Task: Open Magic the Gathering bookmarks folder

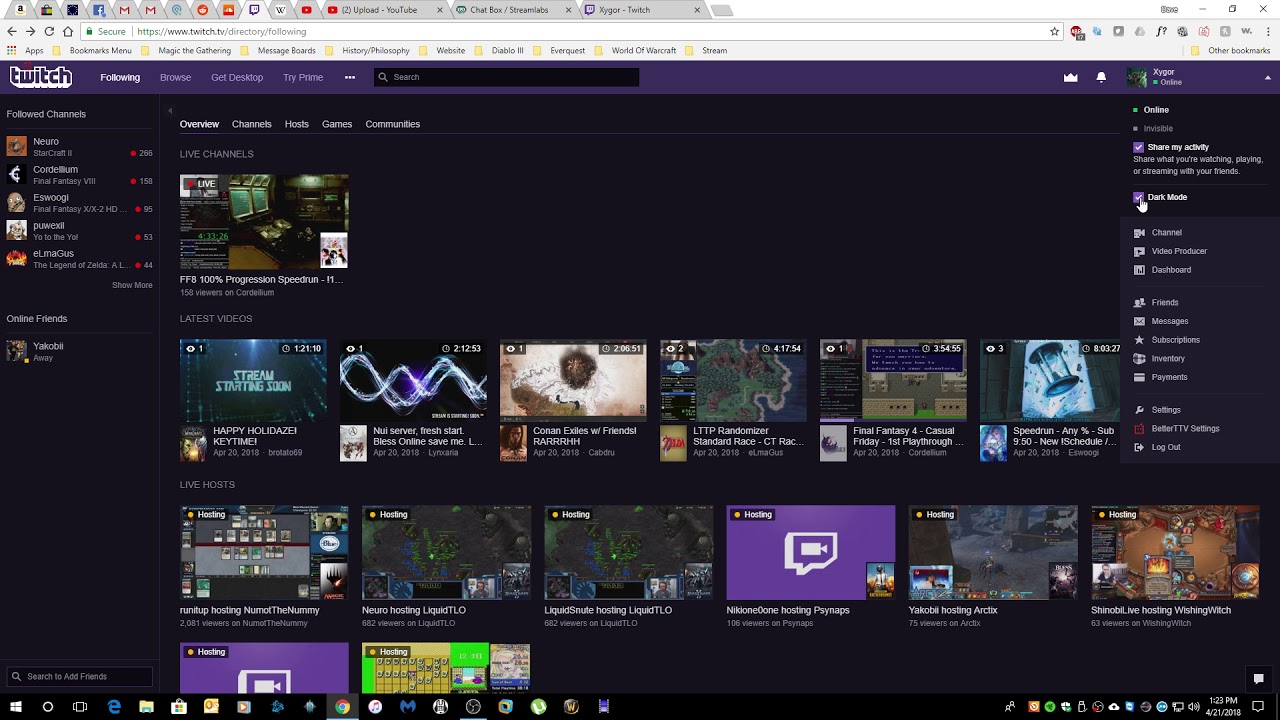Action: 186,51
